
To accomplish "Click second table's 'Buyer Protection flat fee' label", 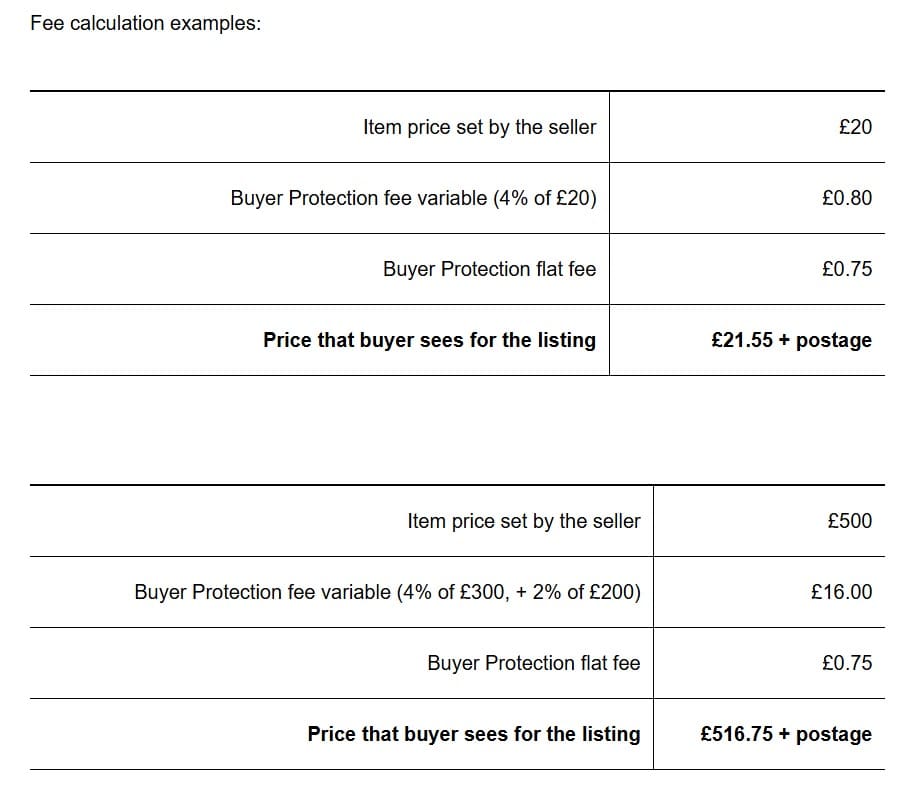I will 533,663.
